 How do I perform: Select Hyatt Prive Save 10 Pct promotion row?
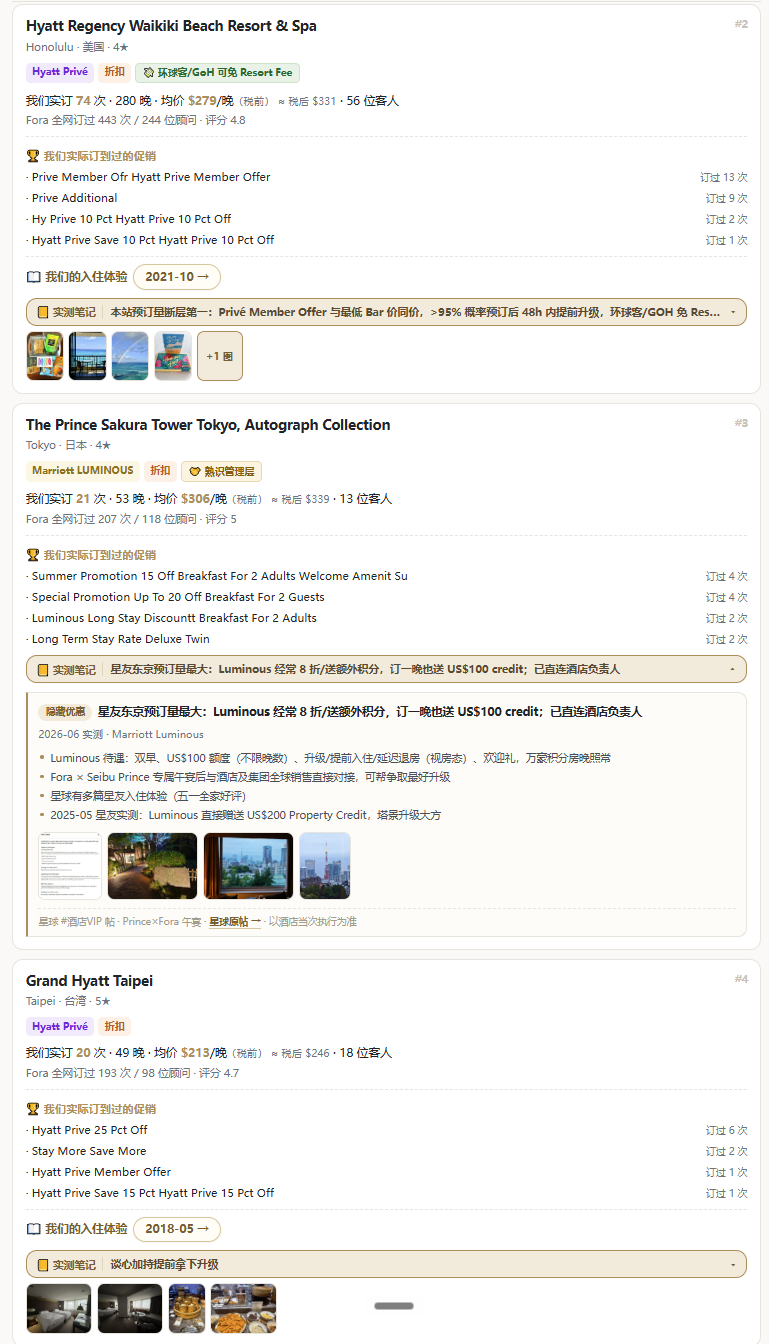click(386, 240)
